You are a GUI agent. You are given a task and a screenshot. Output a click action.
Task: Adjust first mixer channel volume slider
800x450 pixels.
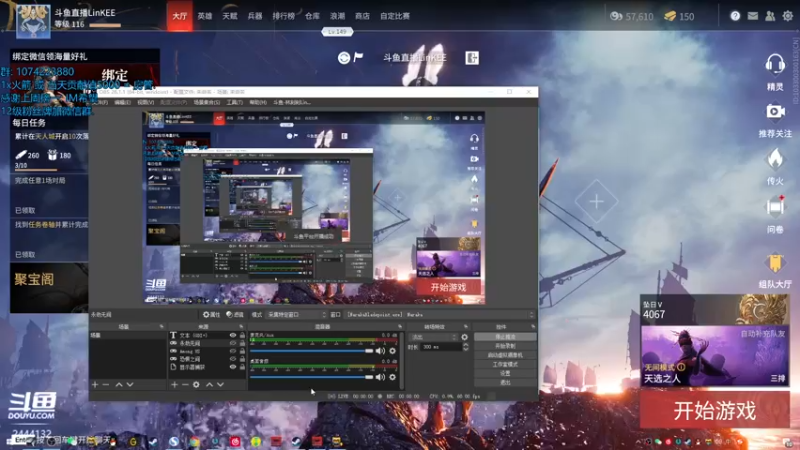pyautogui.click(x=312, y=351)
